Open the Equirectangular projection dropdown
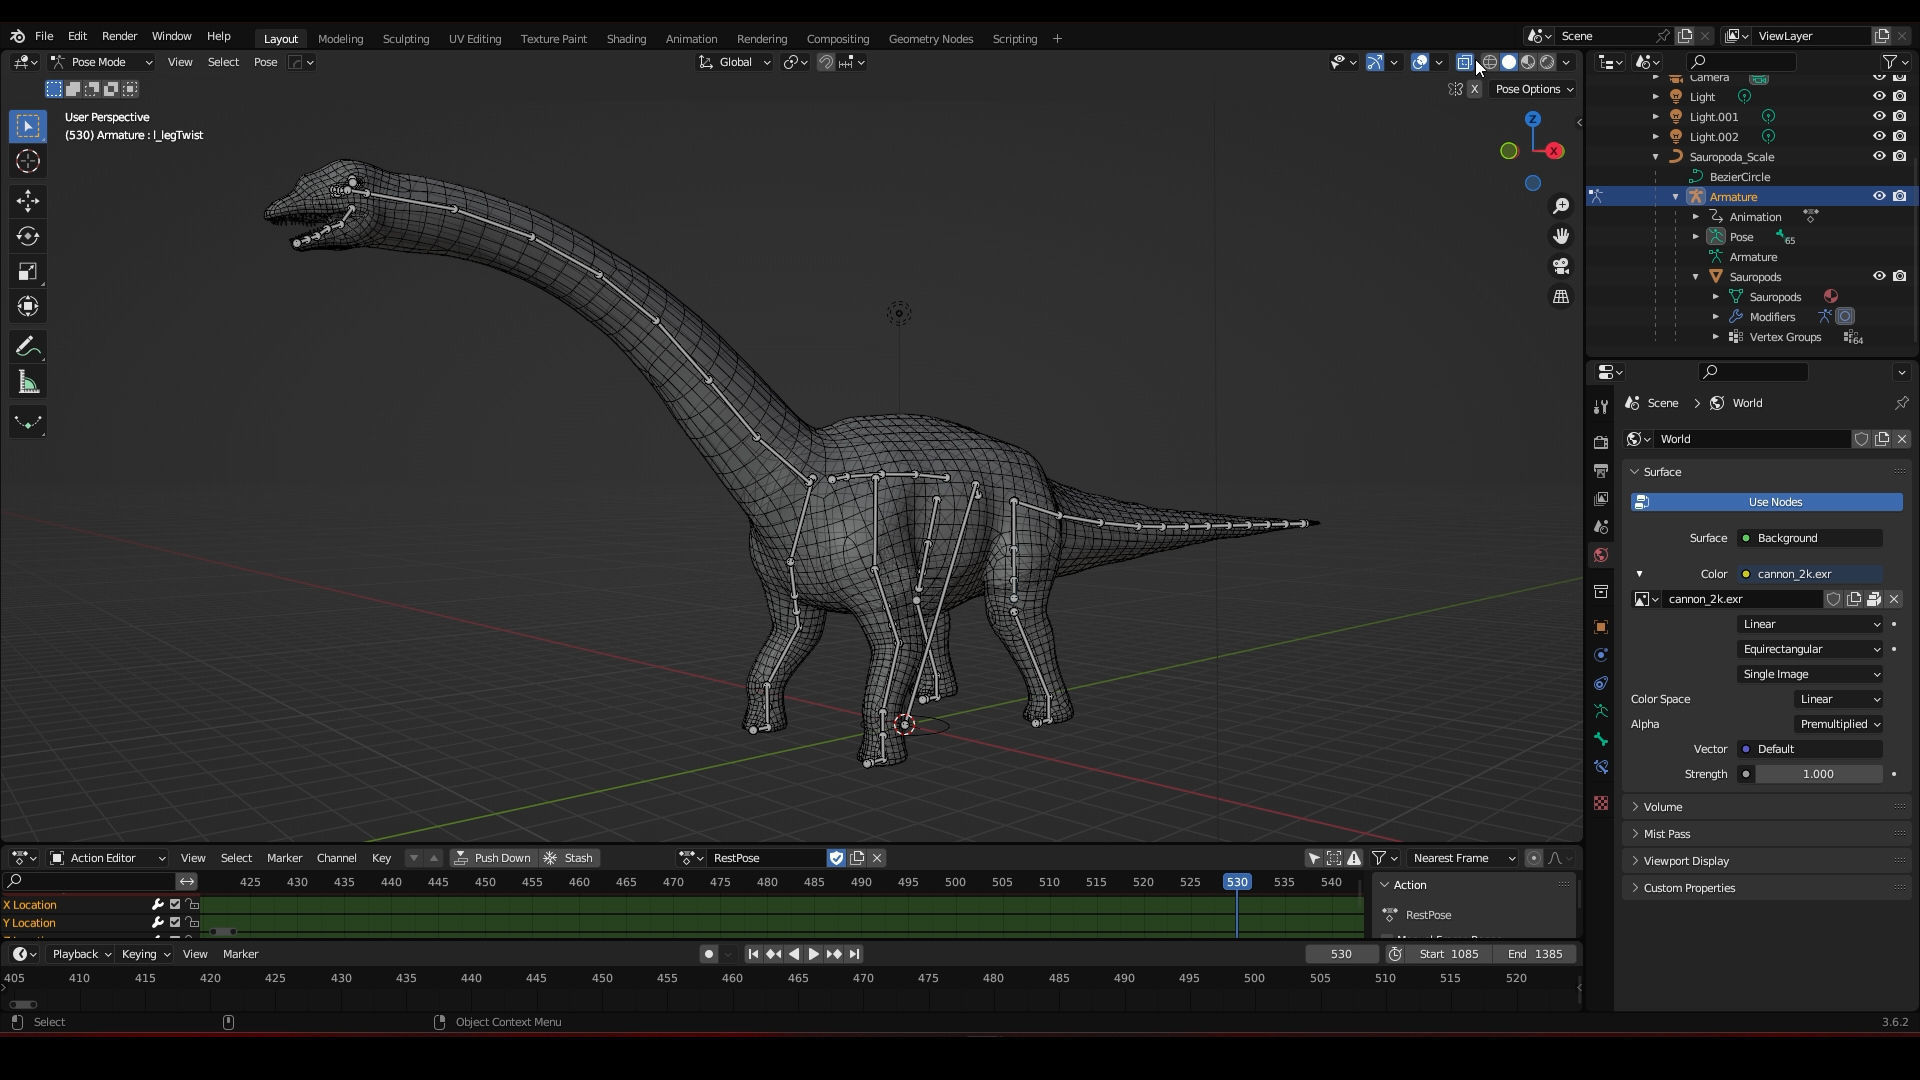Viewport: 1920px width, 1080px height. click(1811, 649)
